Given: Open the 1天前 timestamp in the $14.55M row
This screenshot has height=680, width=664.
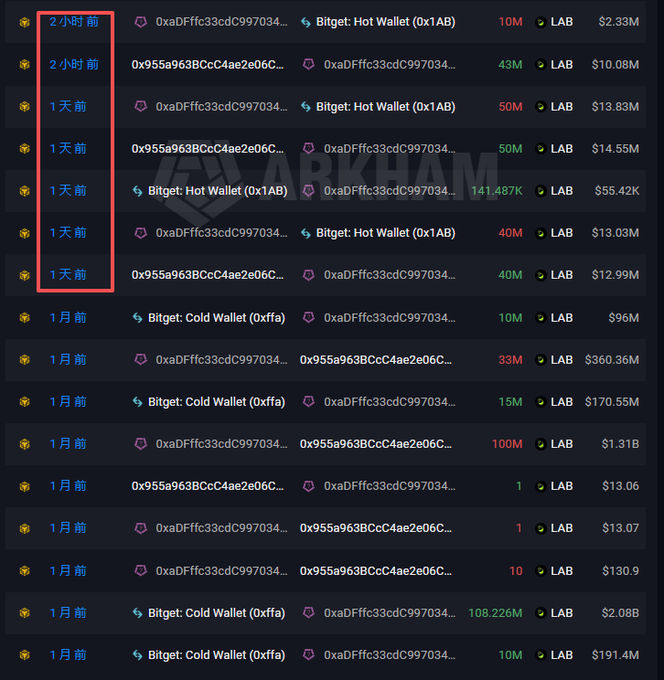Looking at the screenshot, I should [x=68, y=149].
